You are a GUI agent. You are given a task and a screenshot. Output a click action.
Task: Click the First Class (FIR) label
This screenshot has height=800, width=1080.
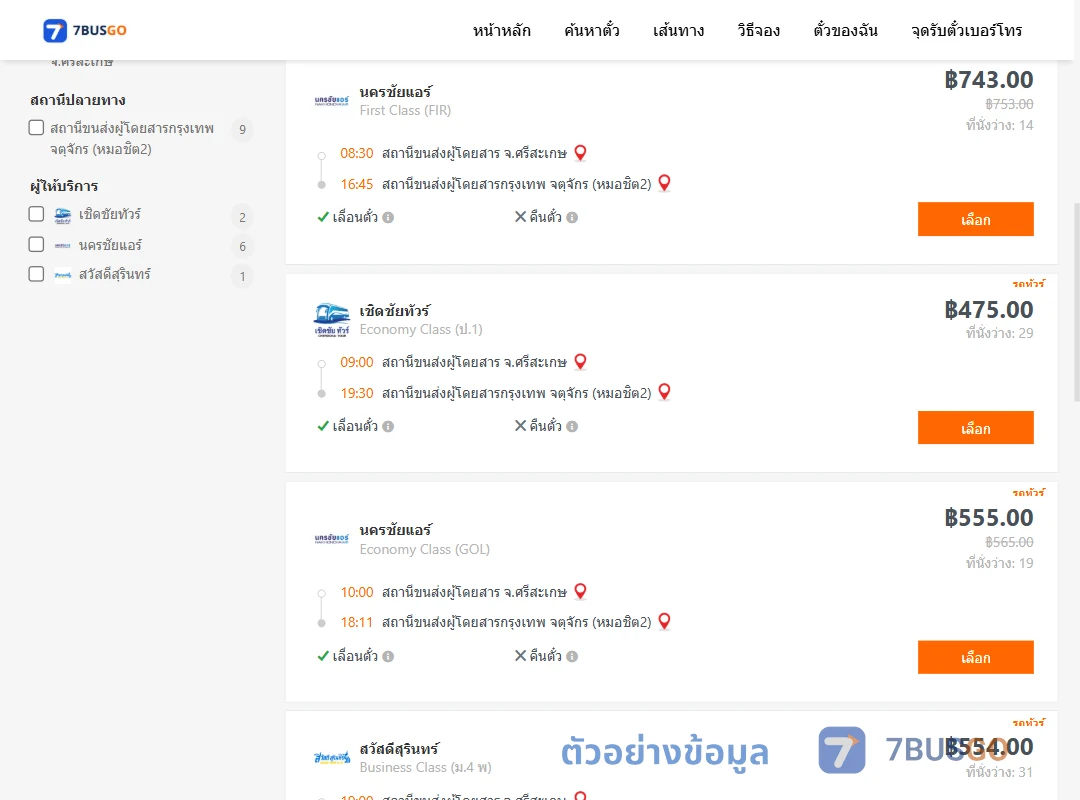(x=405, y=110)
